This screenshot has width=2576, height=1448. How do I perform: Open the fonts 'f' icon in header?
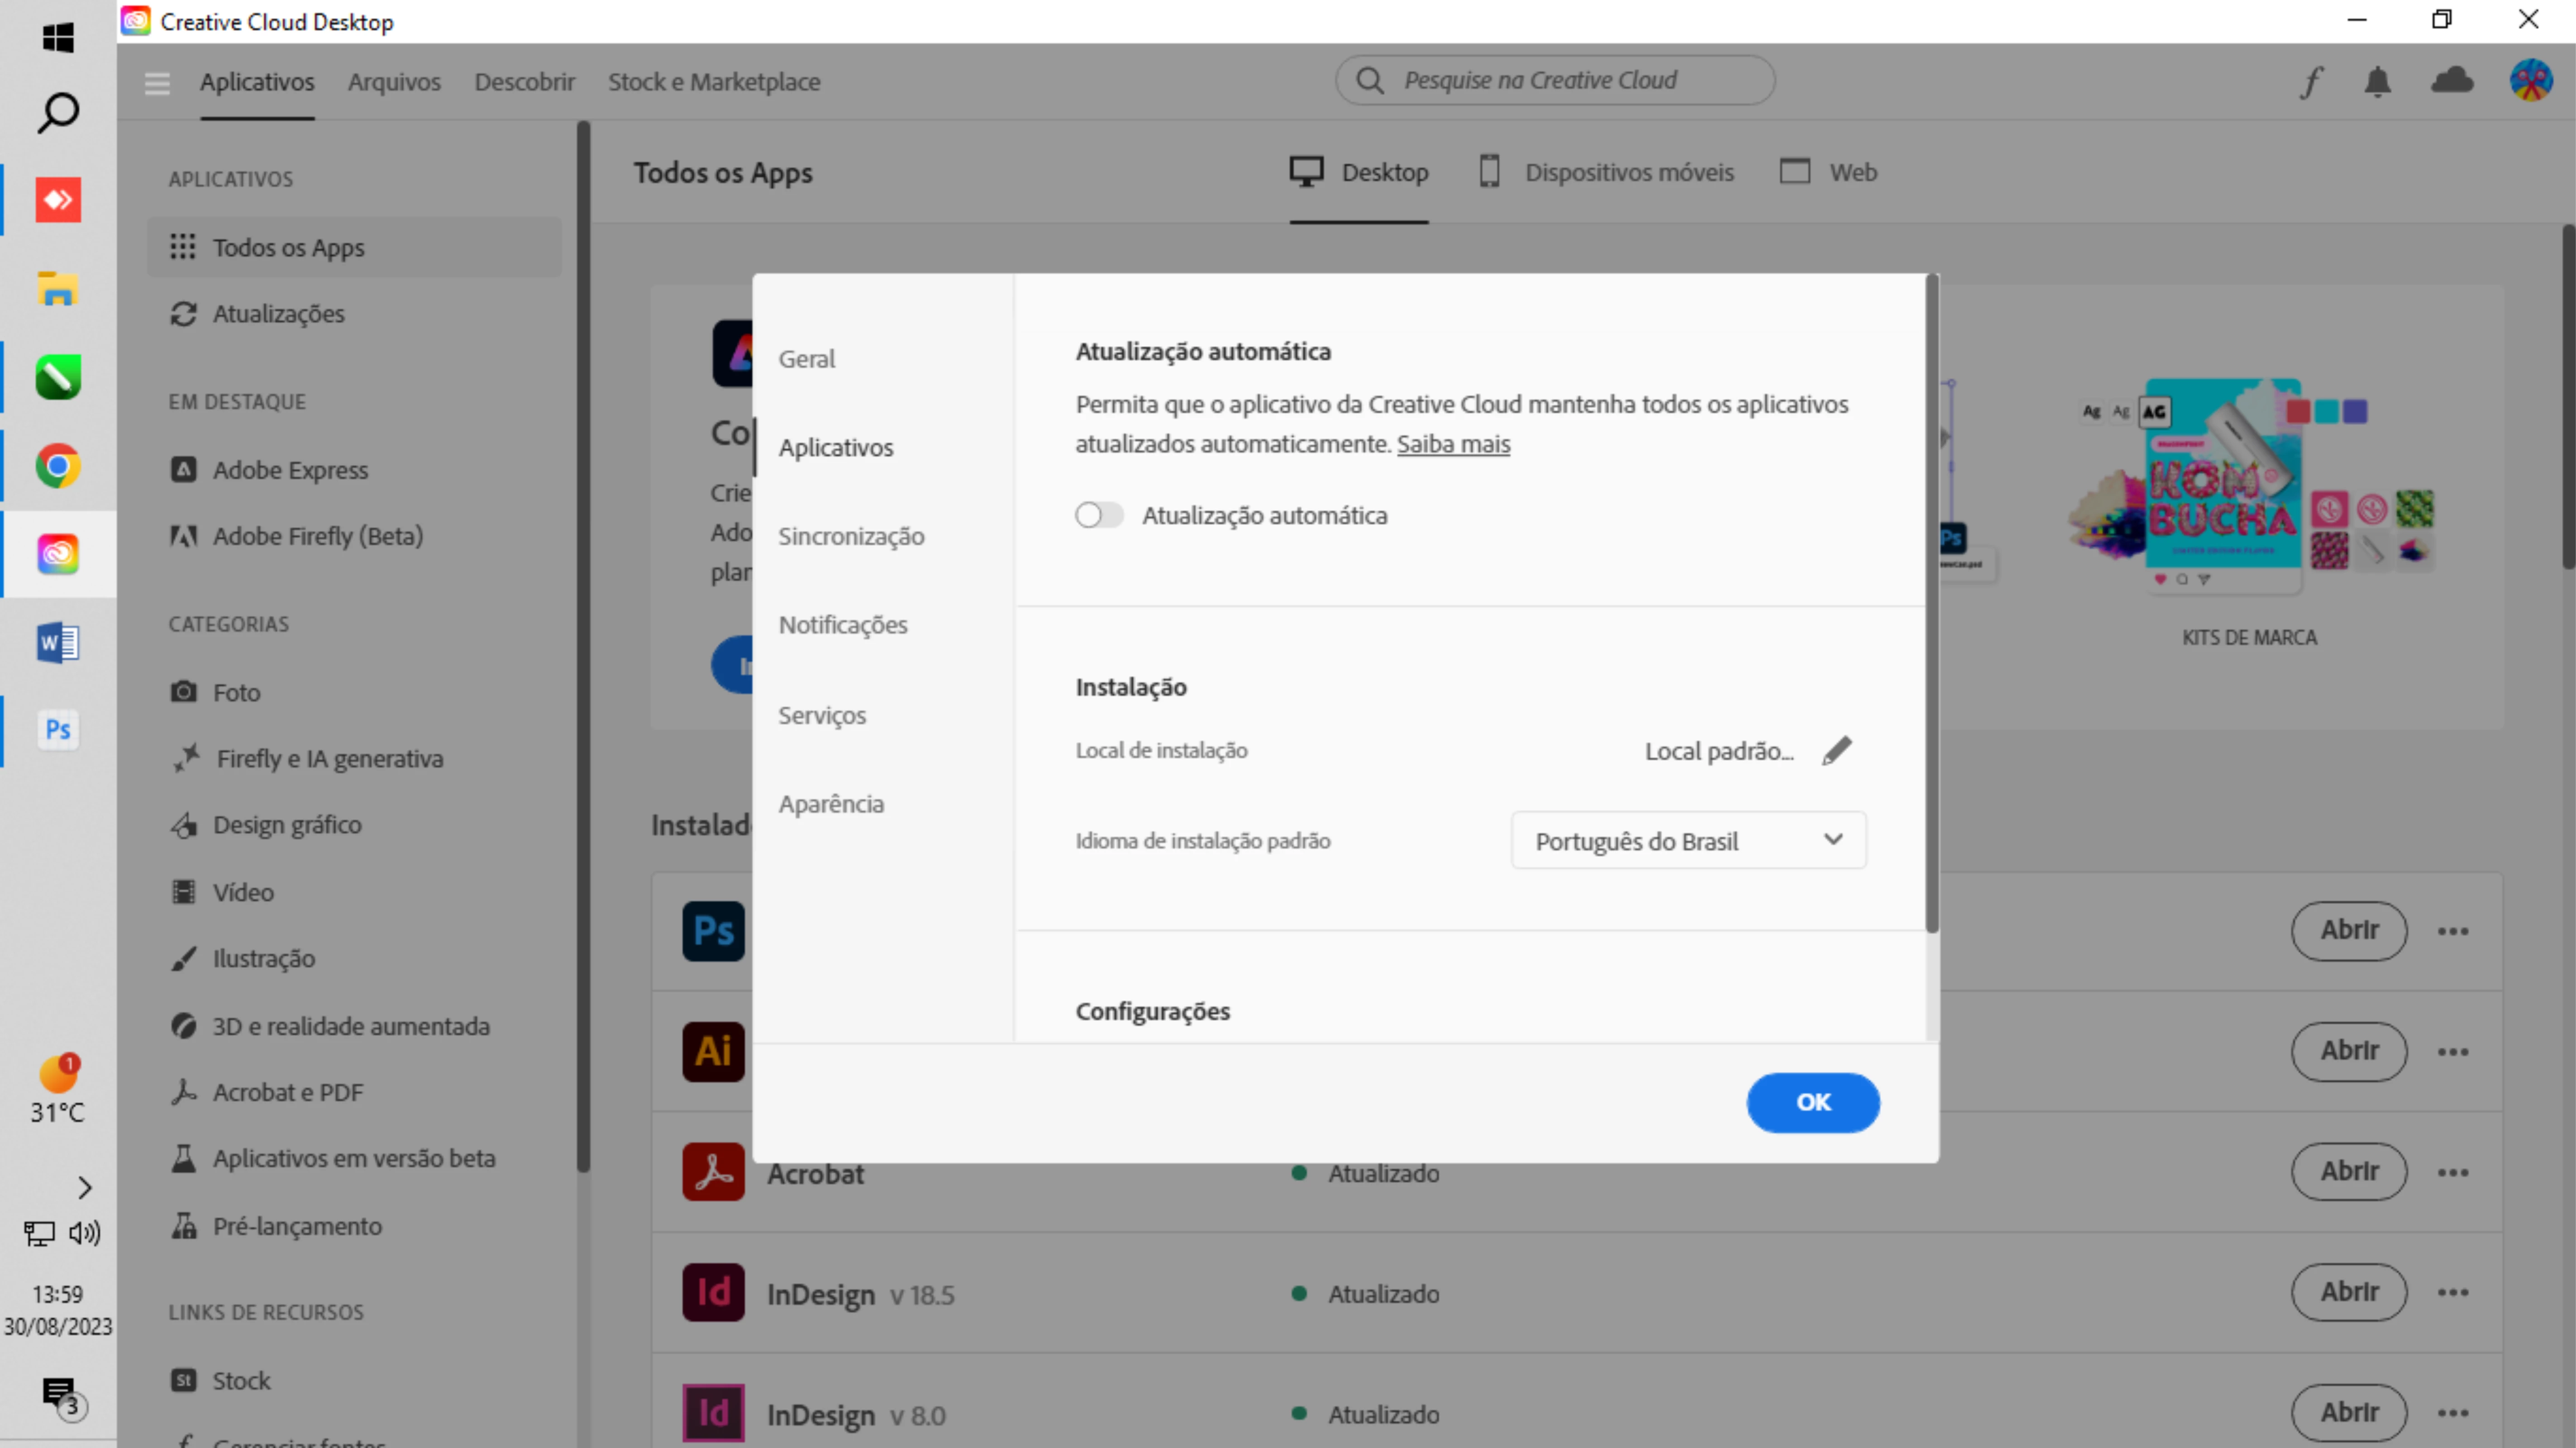click(x=2310, y=82)
